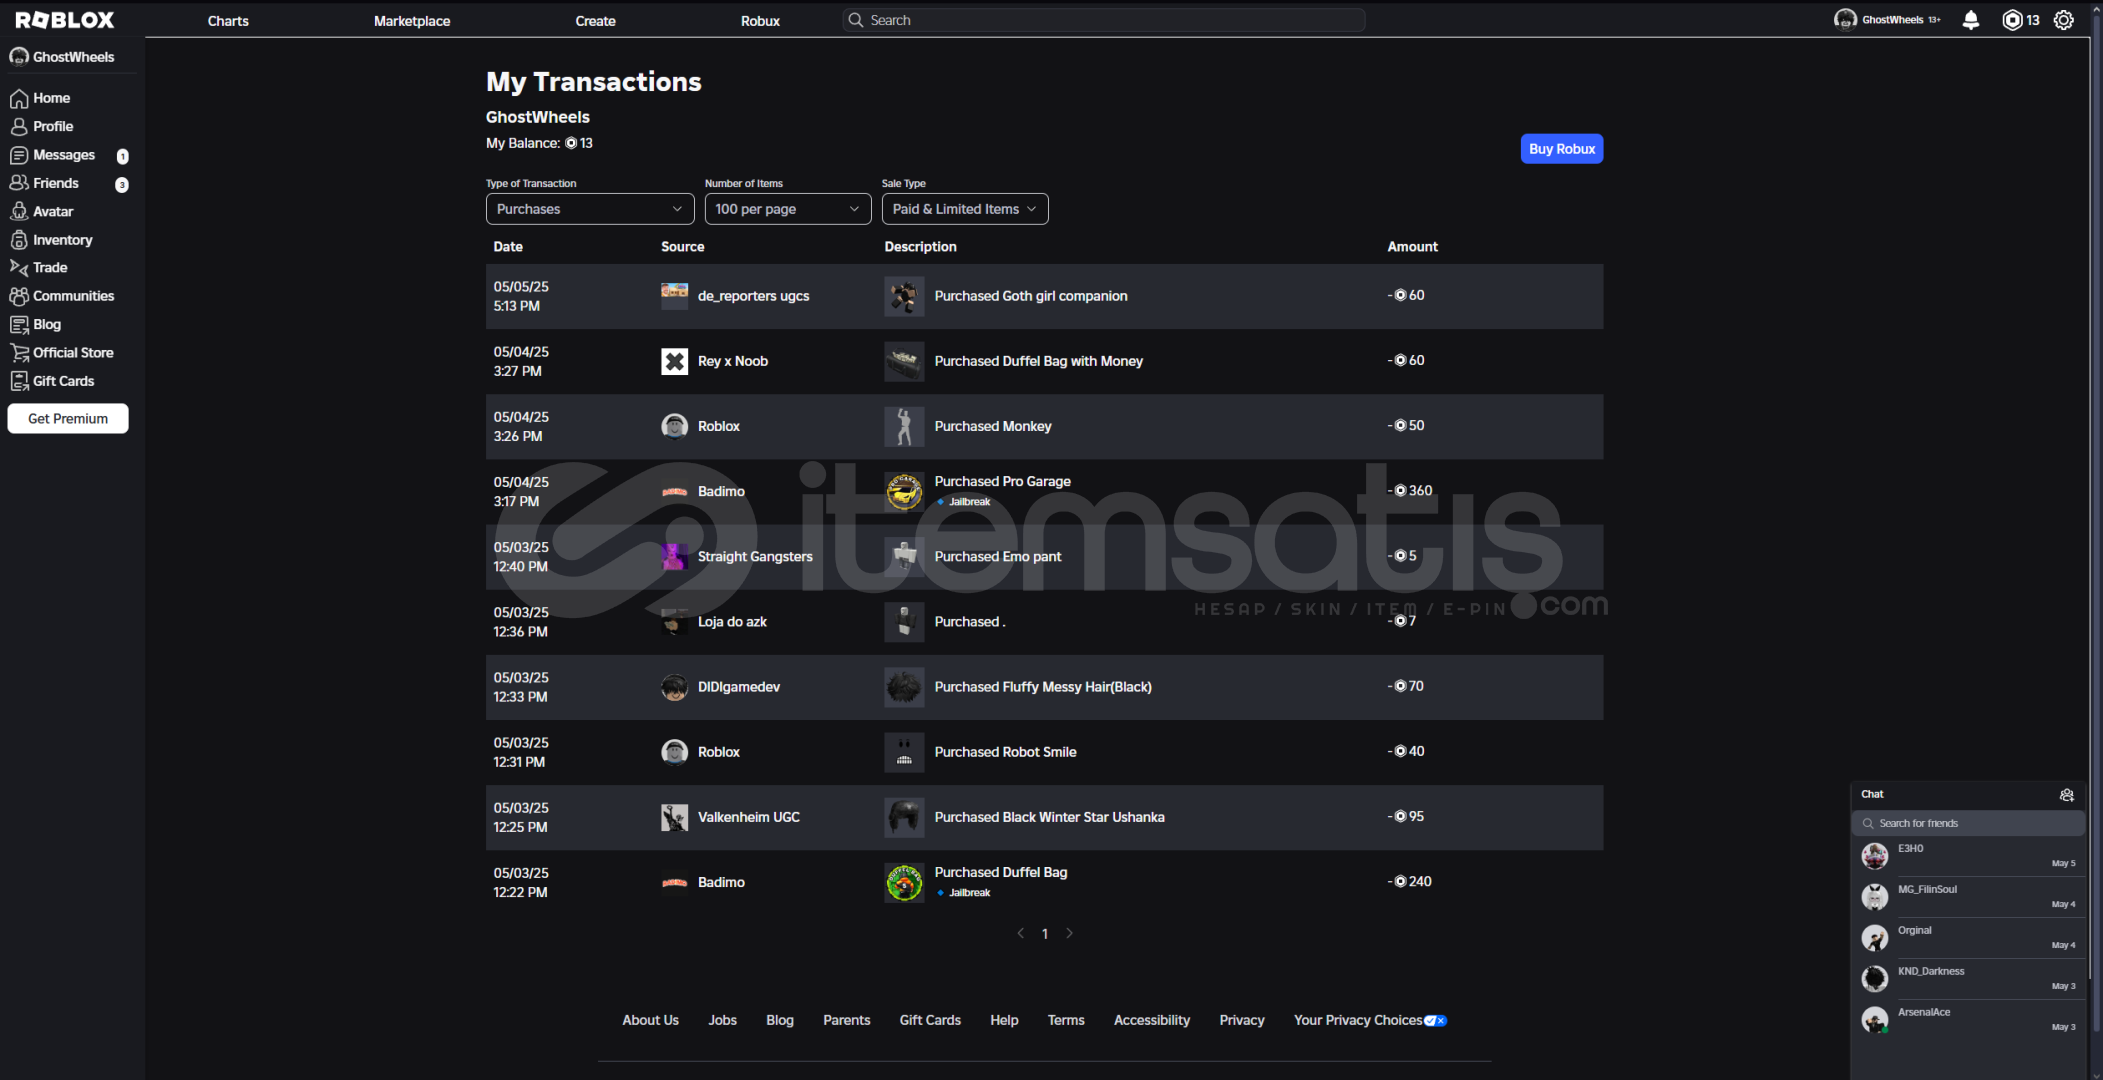Open the About Us footer link
2103x1080 pixels.
click(x=650, y=1020)
